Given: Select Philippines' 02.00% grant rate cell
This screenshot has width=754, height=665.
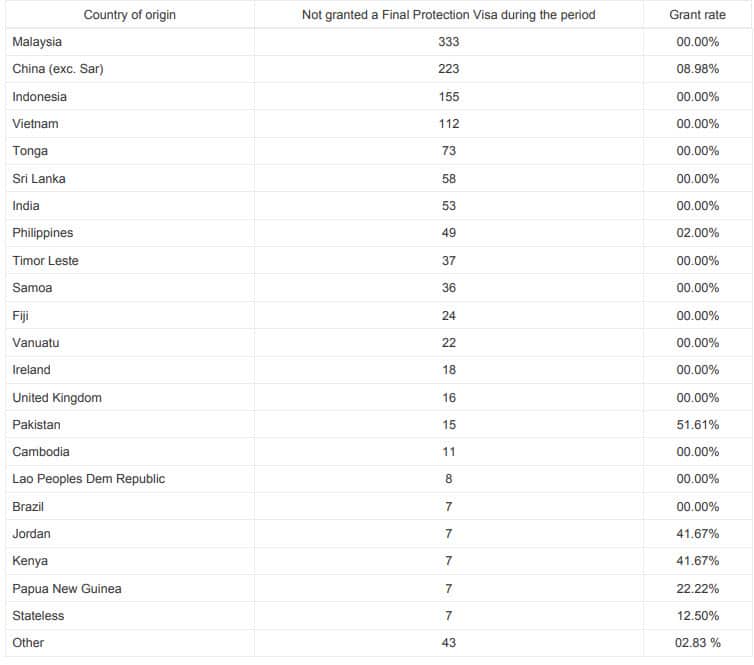Looking at the screenshot, I should [x=697, y=233].
